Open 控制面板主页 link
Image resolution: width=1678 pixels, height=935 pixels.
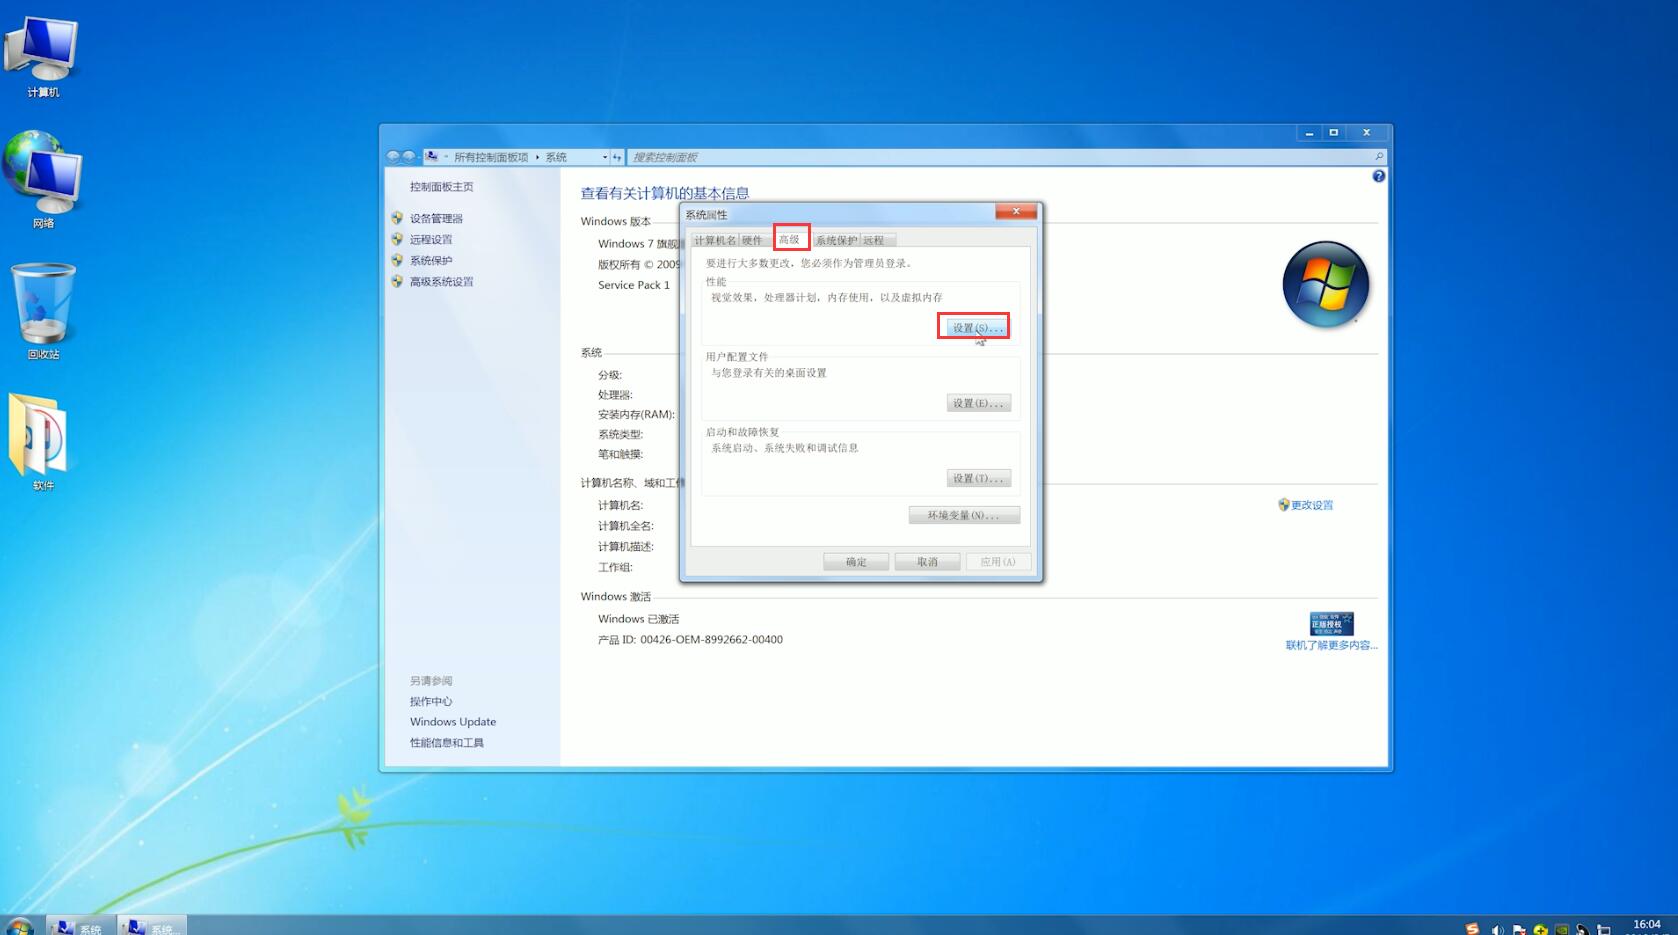pyautogui.click(x=441, y=187)
